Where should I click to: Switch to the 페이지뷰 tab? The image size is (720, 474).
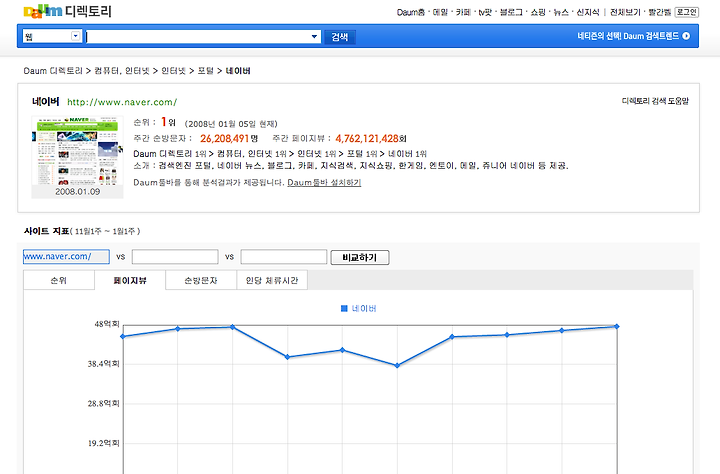[x=130, y=280]
